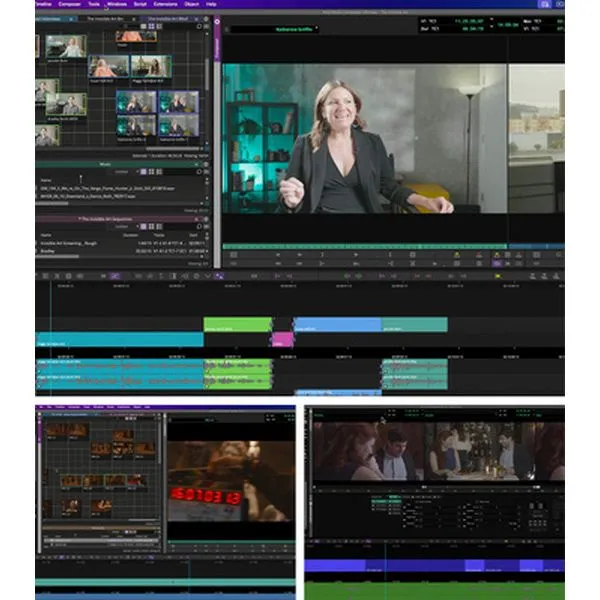Click the purple Link Selection timeline button
Screen dimensions: 600x600
219,276
